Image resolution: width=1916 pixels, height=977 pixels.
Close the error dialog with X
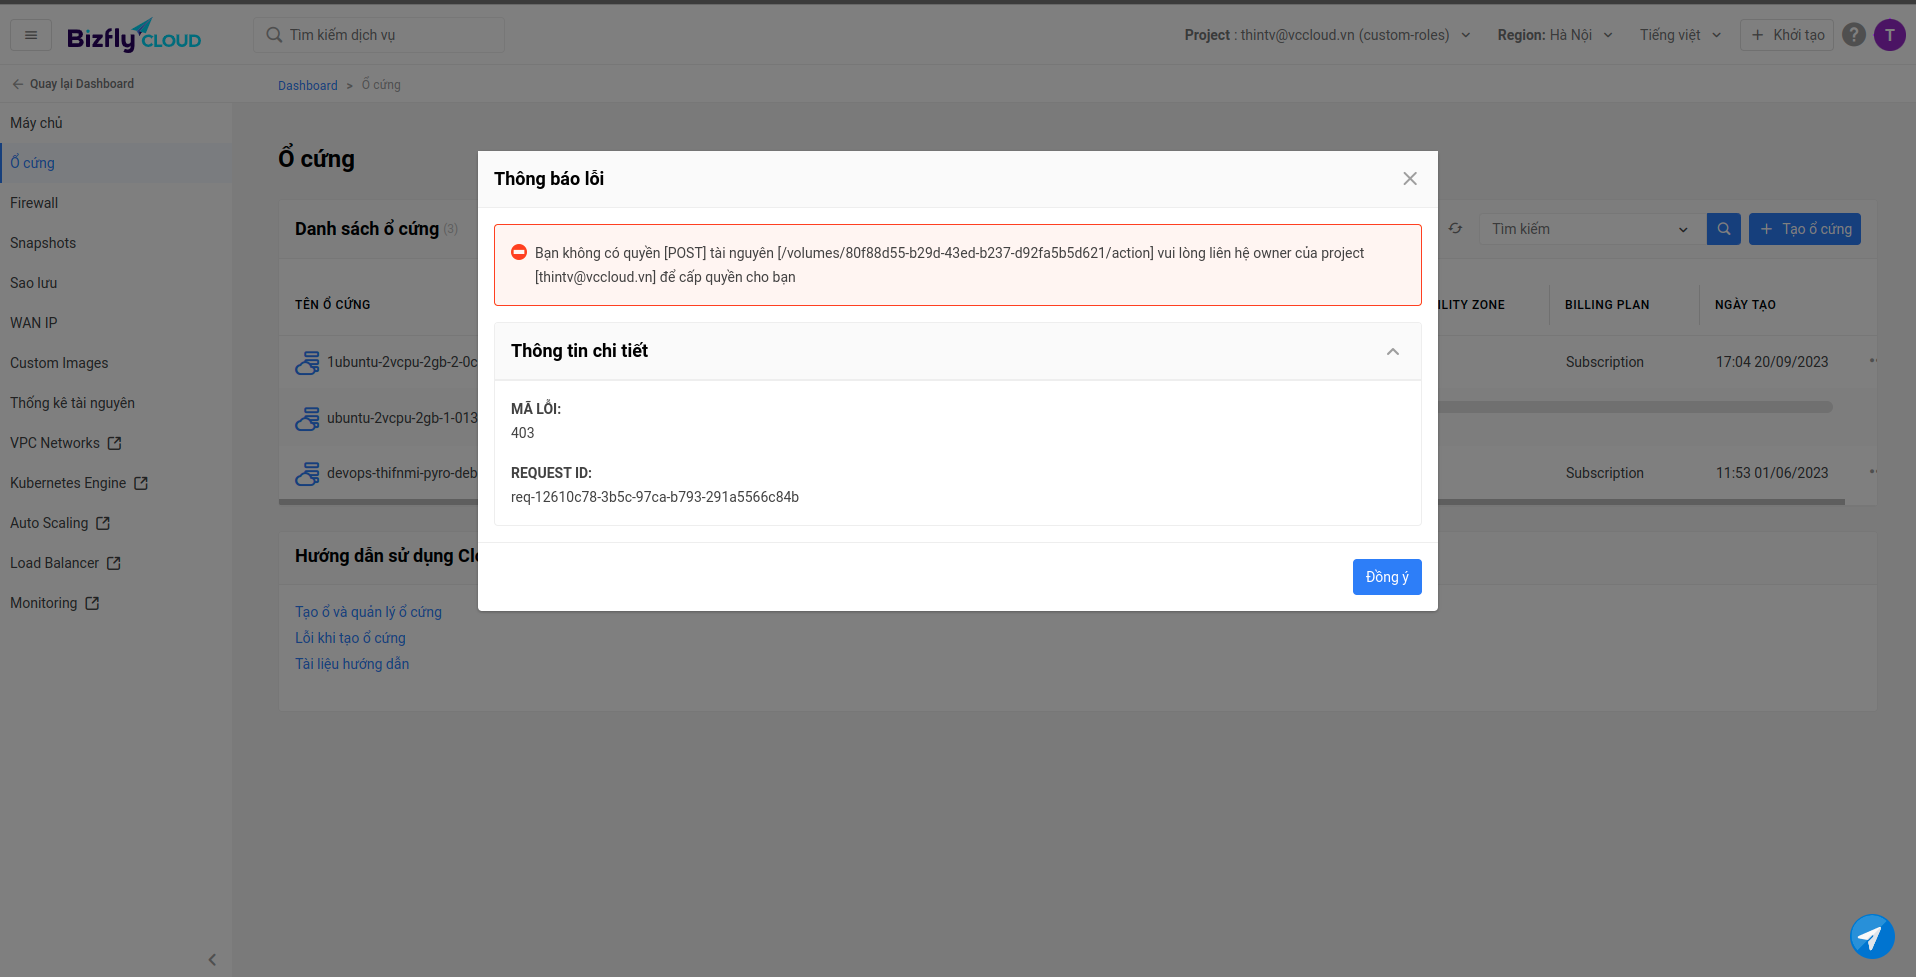coord(1409,179)
